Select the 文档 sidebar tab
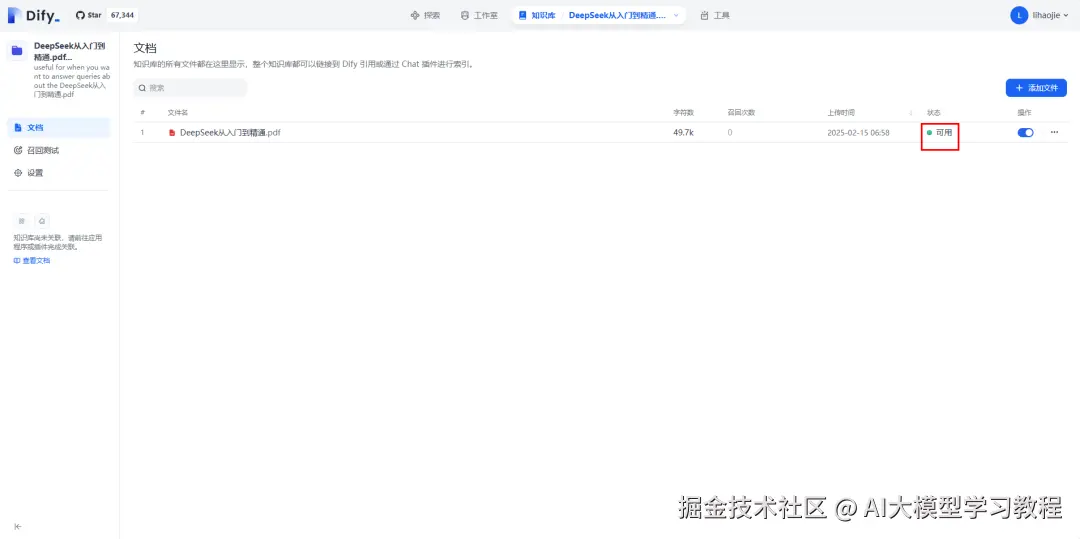The image size is (1080, 539). [58, 127]
